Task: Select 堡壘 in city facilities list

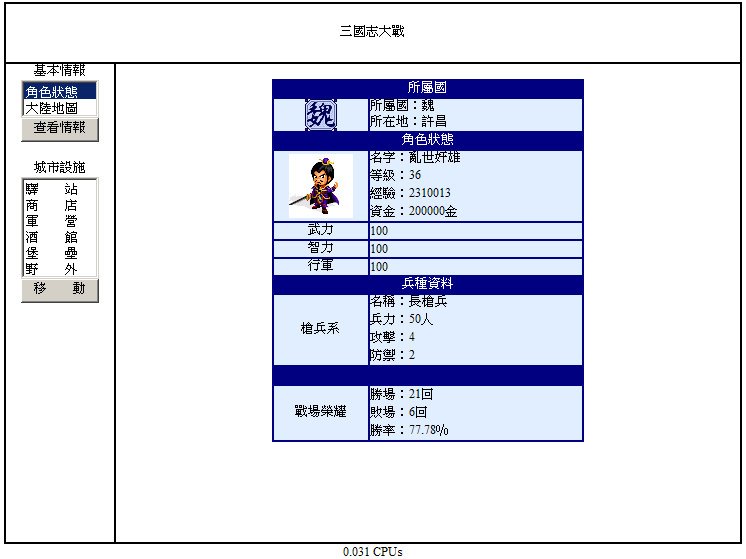Action: [59, 253]
